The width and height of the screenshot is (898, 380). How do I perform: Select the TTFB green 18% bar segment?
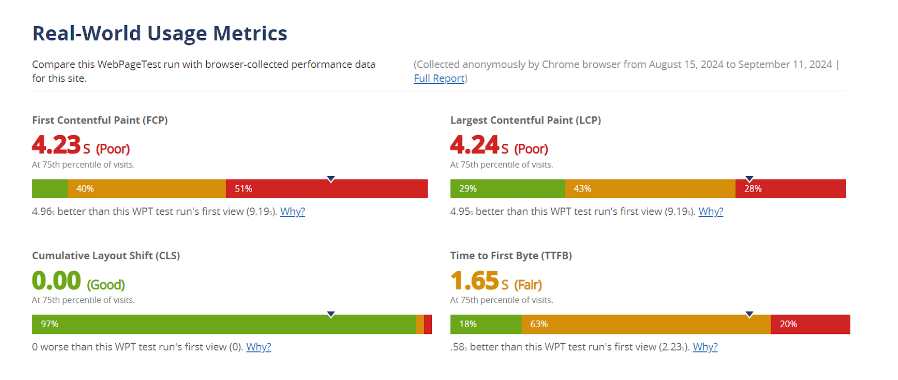(486, 324)
